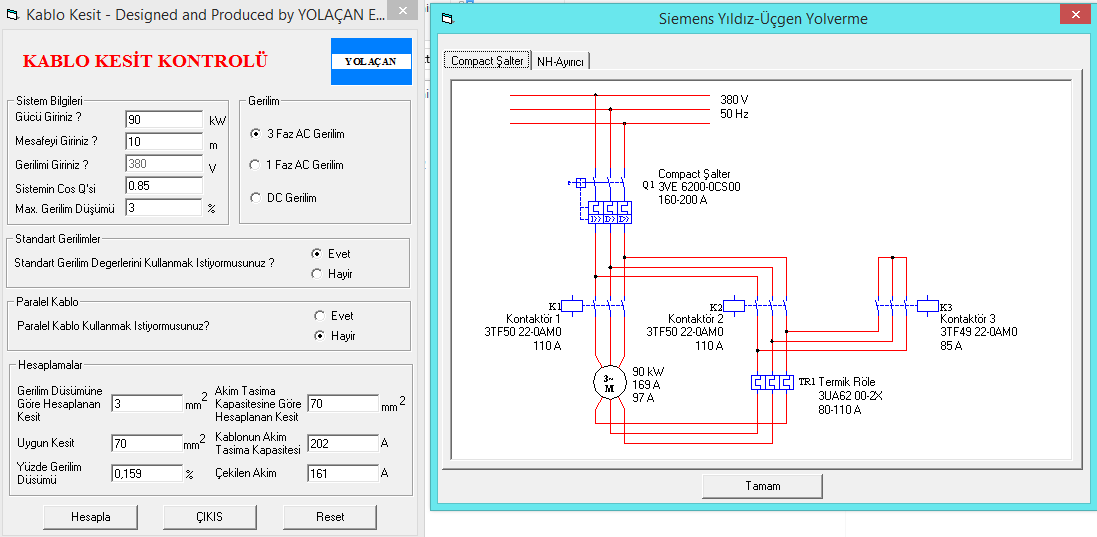Click the Gücü Giriniz power field
The image size is (1097, 537).
coord(164,120)
